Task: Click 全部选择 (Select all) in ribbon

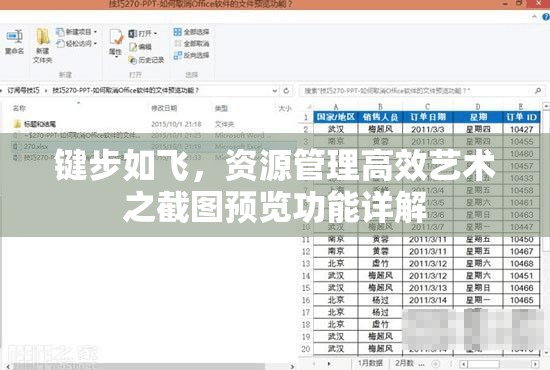Action: coord(192,32)
